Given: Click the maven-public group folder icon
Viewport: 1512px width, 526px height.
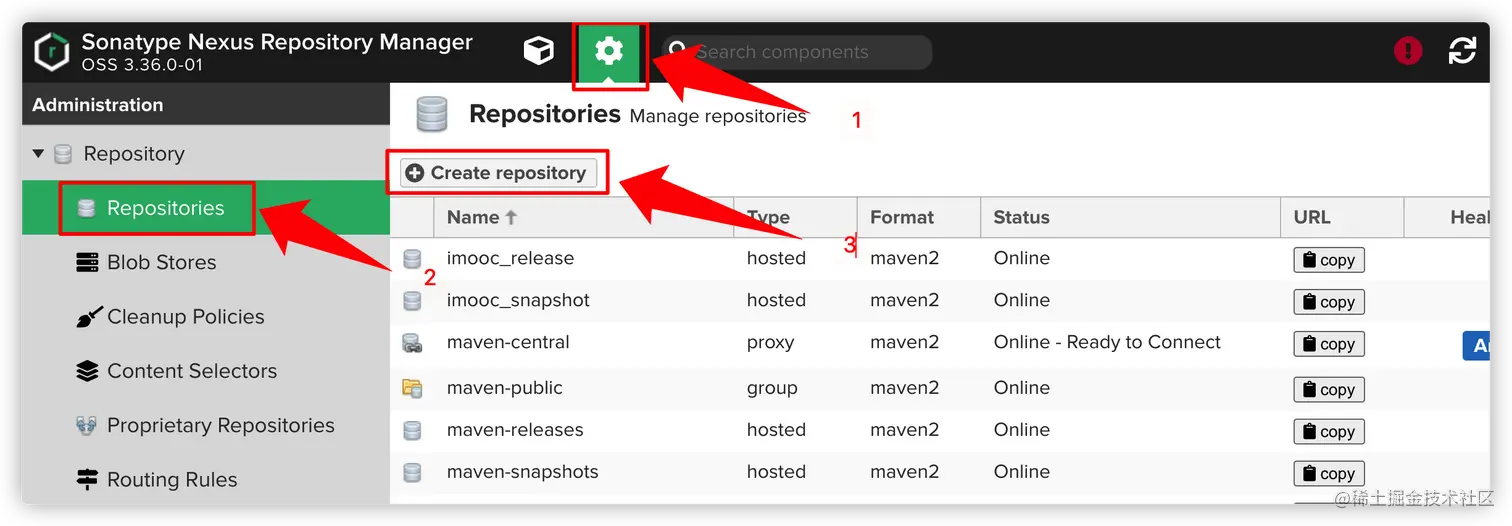Looking at the screenshot, I should pos(412,388).
